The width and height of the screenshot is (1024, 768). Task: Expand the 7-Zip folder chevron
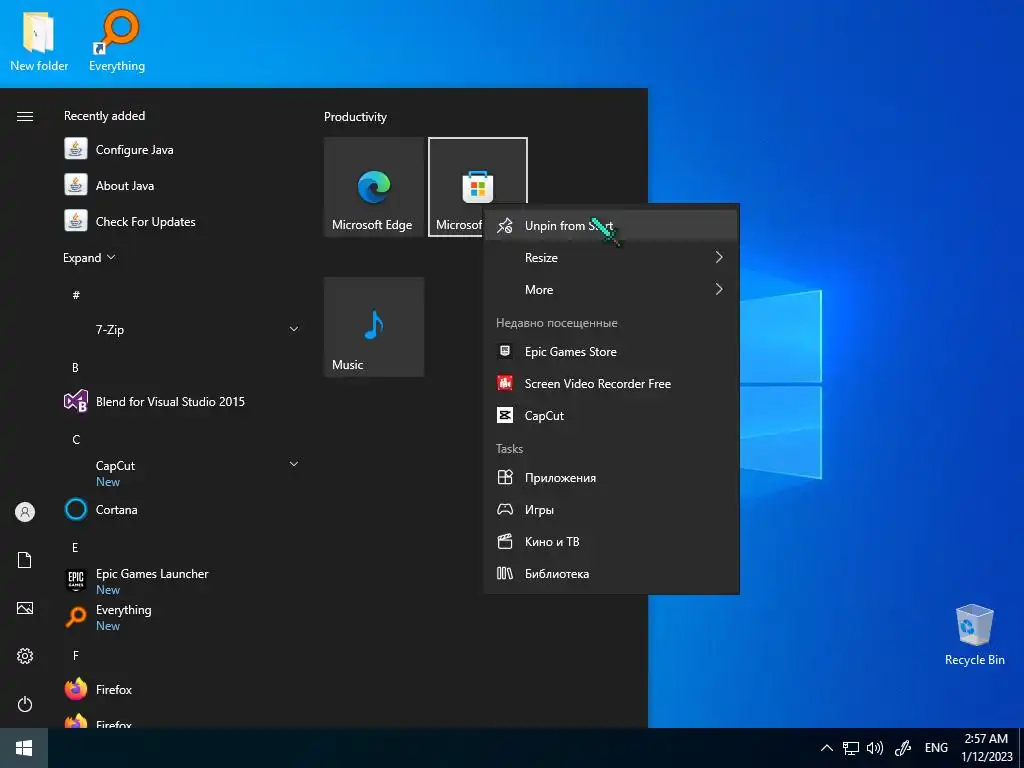(294, 329)
